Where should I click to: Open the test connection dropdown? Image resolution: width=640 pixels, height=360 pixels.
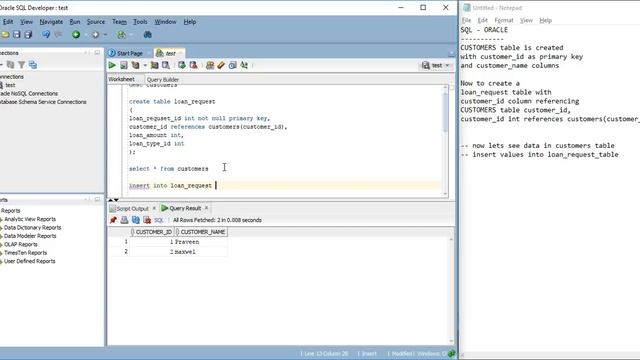[x=436, y=65]
